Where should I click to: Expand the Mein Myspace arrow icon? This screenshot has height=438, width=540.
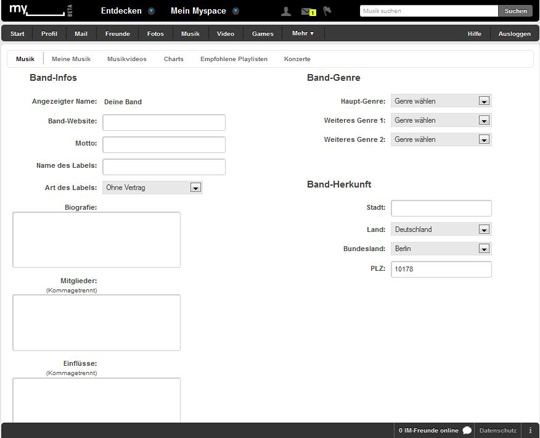pos(236,11)
